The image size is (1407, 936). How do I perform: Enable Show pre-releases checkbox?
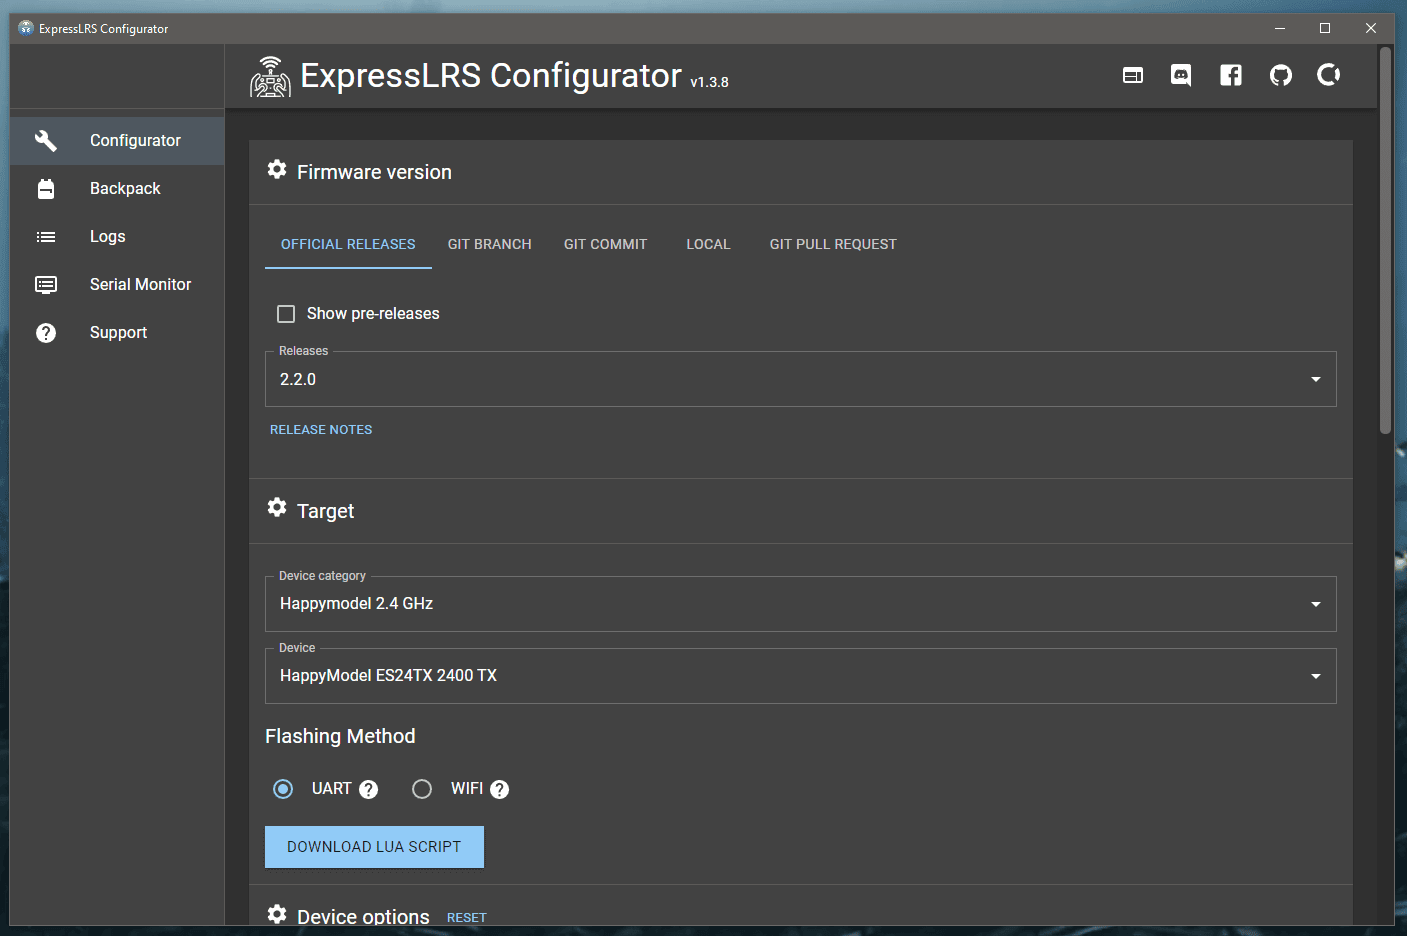tap(286, 314)
